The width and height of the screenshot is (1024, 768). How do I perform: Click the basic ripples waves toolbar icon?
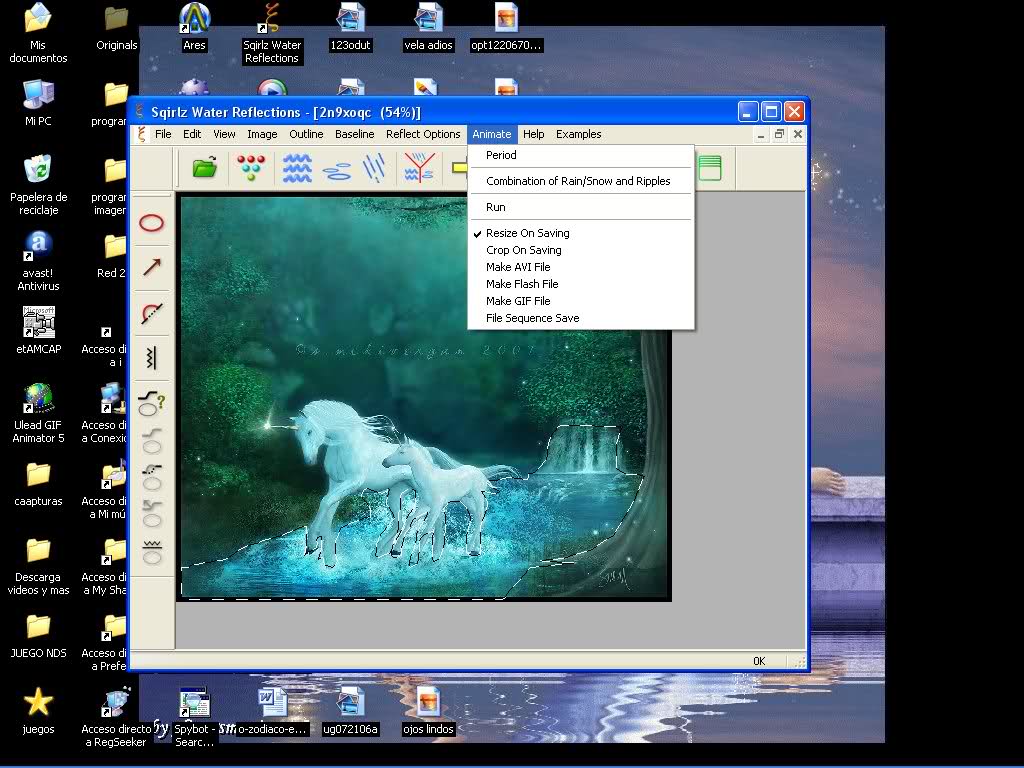pyautogui.click(x=297, y=168)
